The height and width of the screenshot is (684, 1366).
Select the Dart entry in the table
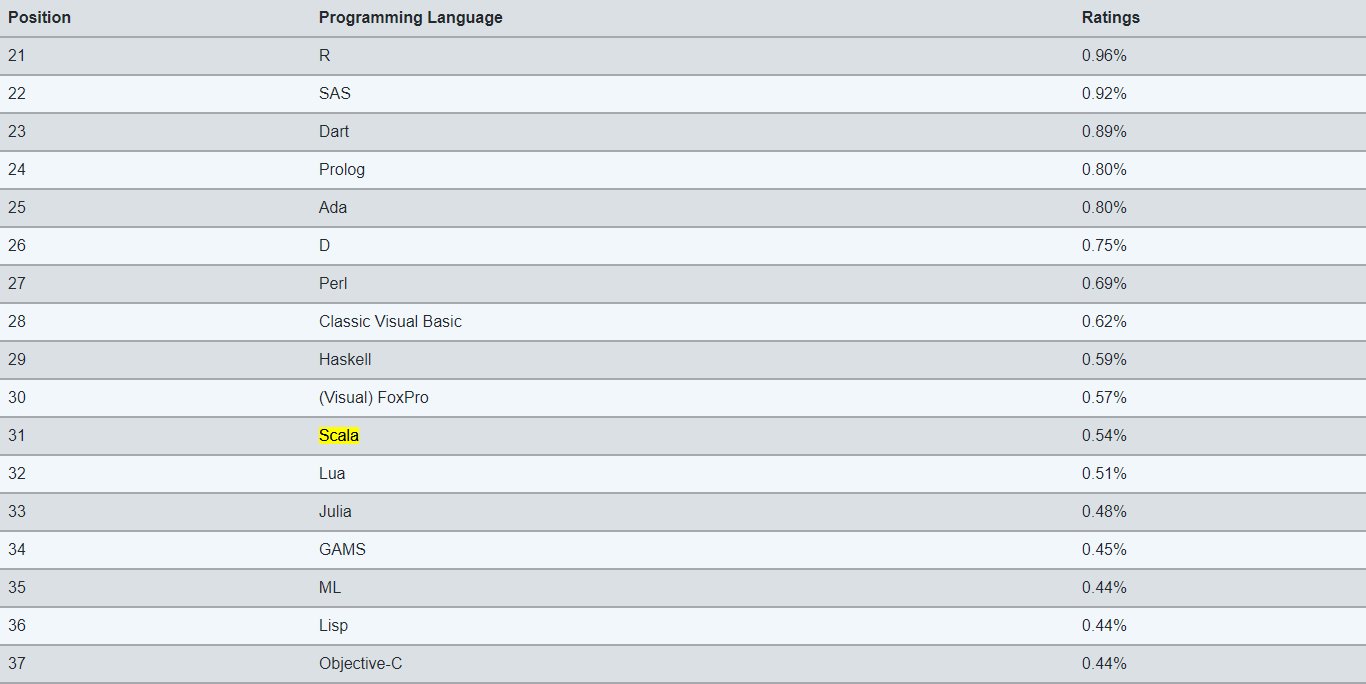point(334,132)
